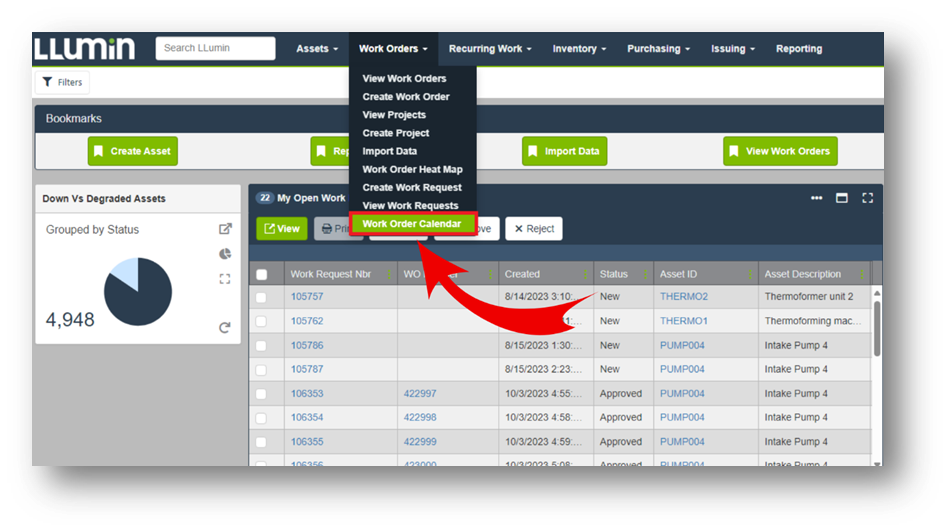The width and height of the screenshot is (949, 531).
Task: Click the pie chart type icon
Action: pos(225,254)
